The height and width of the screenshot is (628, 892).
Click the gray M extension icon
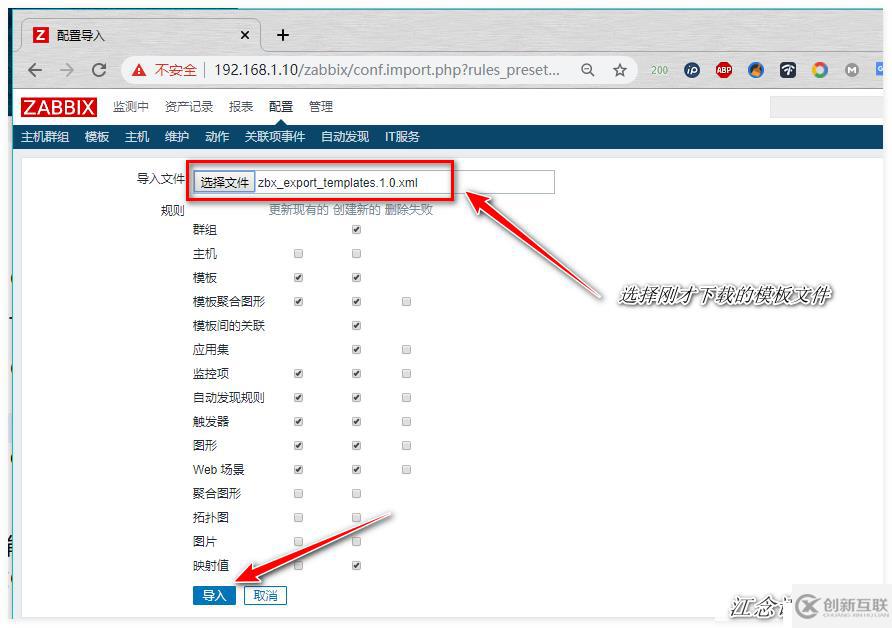point(852,70)
